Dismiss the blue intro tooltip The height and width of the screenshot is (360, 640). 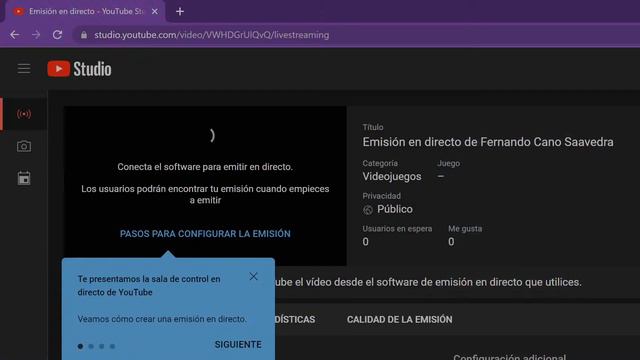pos(253,277)
